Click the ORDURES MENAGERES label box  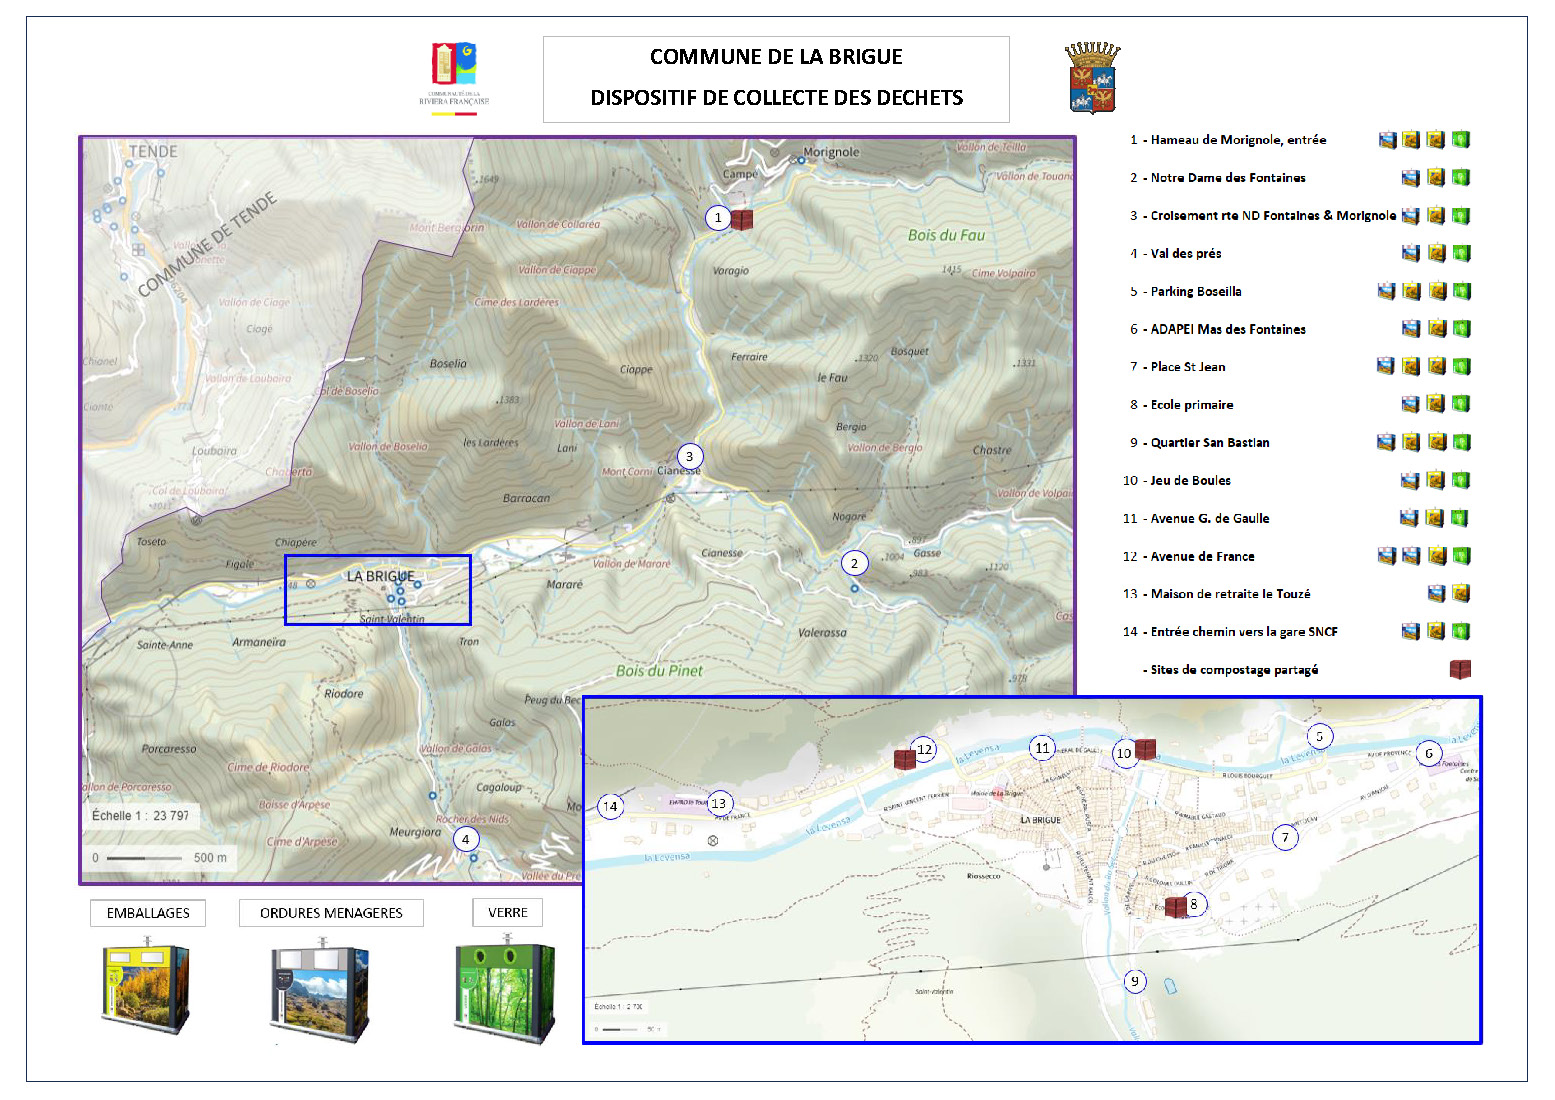click(331, 913)
